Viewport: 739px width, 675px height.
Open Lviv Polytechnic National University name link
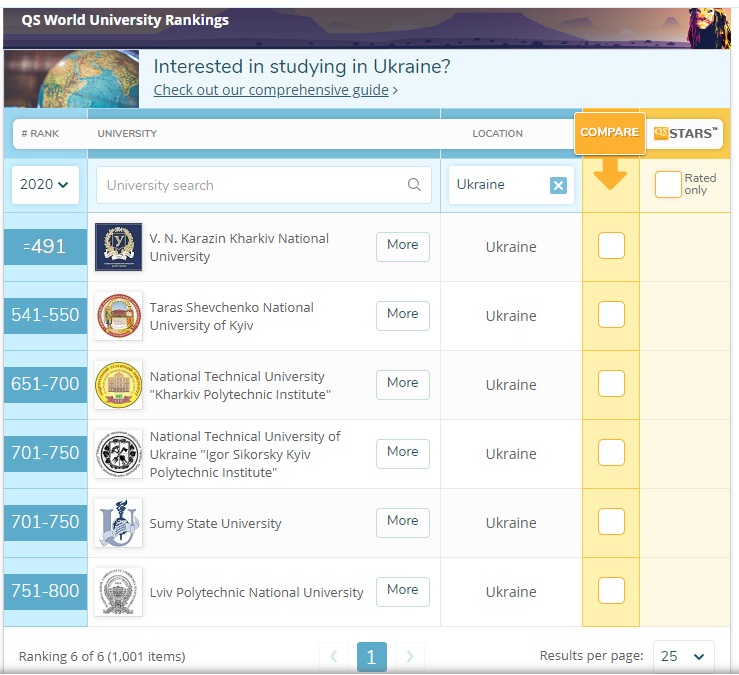(256, 592)
